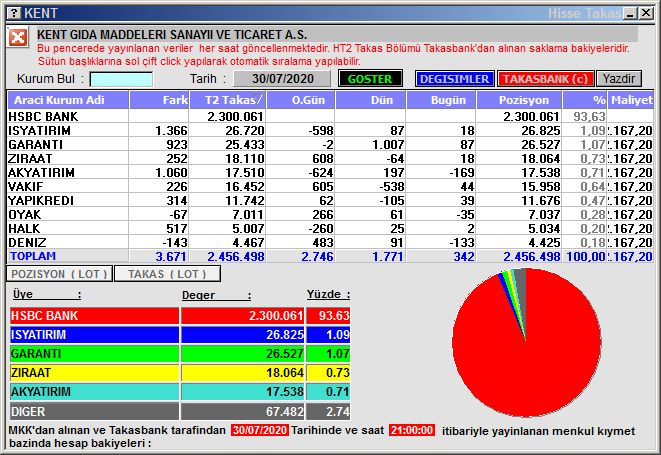
Task: Select the GARANTI row in table
Action: (x=330, y=144)
